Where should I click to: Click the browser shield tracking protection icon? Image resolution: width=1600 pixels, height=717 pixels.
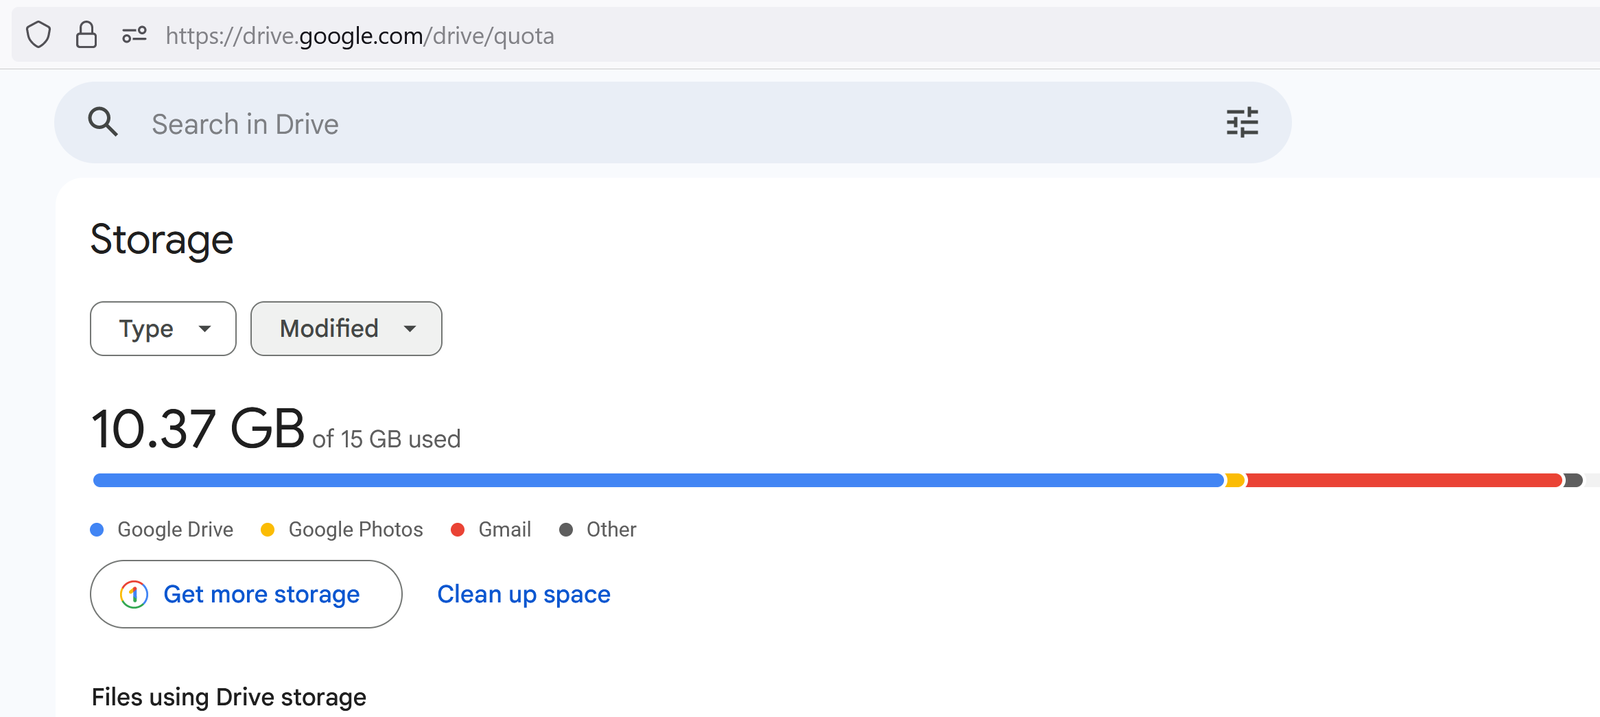(x=38, y=35)
